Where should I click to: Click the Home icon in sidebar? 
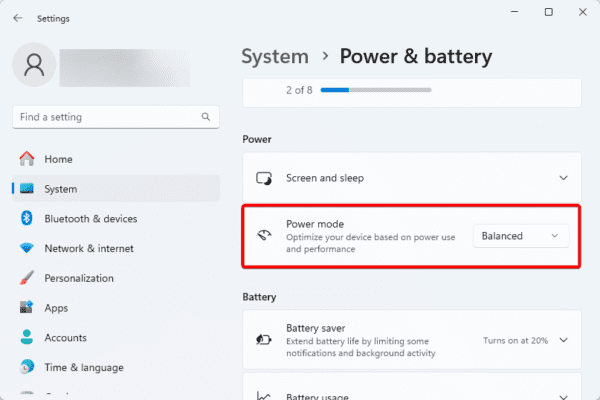pyautogui.click(x=26, y=159)
